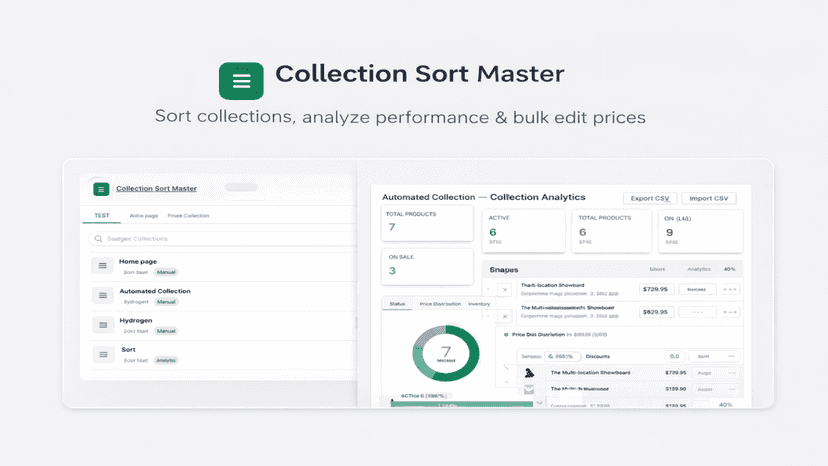Click the $729.95 price field
Screen dimensions: 828x466
click(655, 289)
